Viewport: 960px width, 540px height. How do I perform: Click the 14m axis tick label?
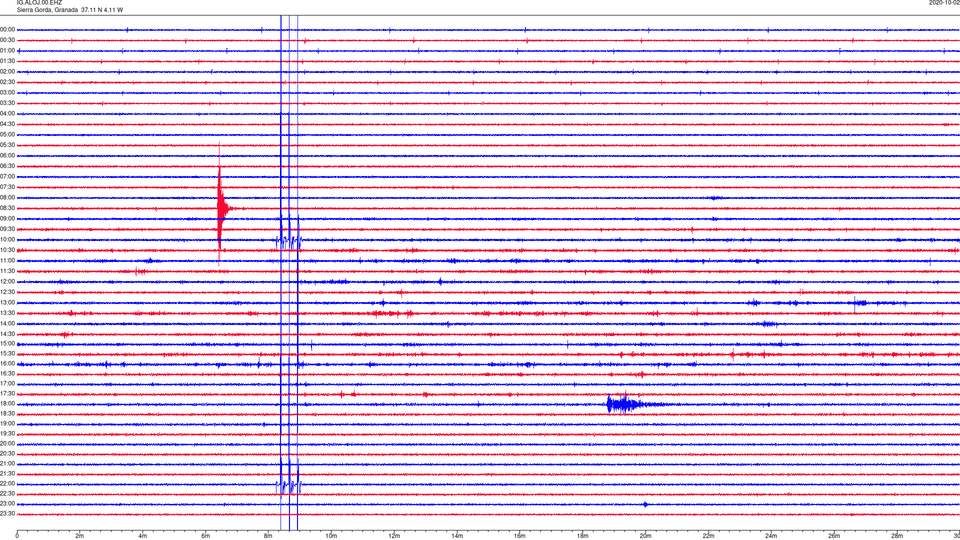point(457,536)
